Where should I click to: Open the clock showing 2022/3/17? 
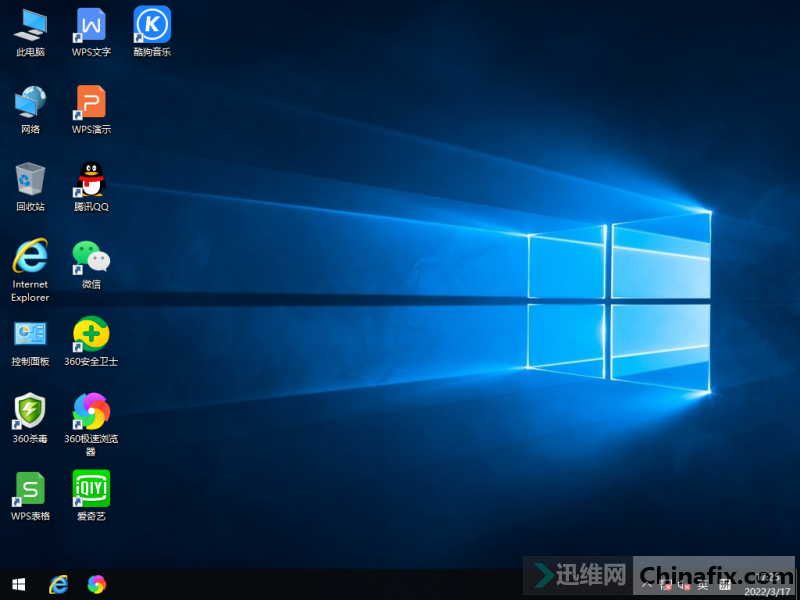coord(767,585)
